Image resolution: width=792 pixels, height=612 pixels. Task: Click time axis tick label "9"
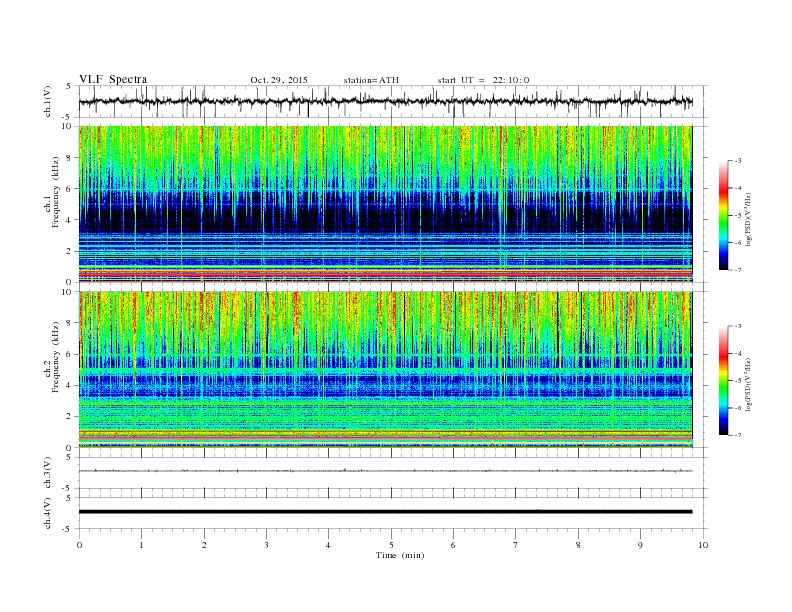coord(640,545)
